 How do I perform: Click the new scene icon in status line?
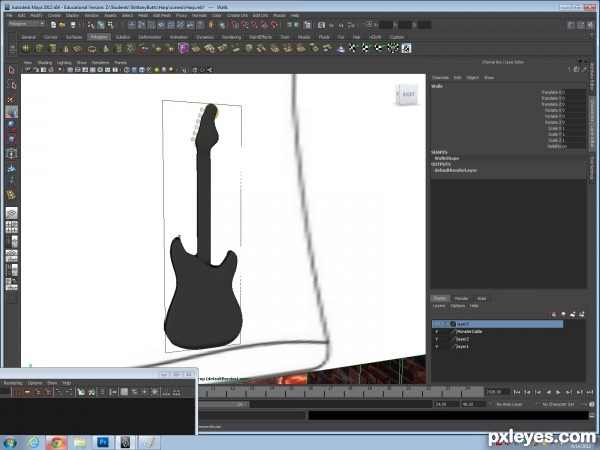(53, 25)
